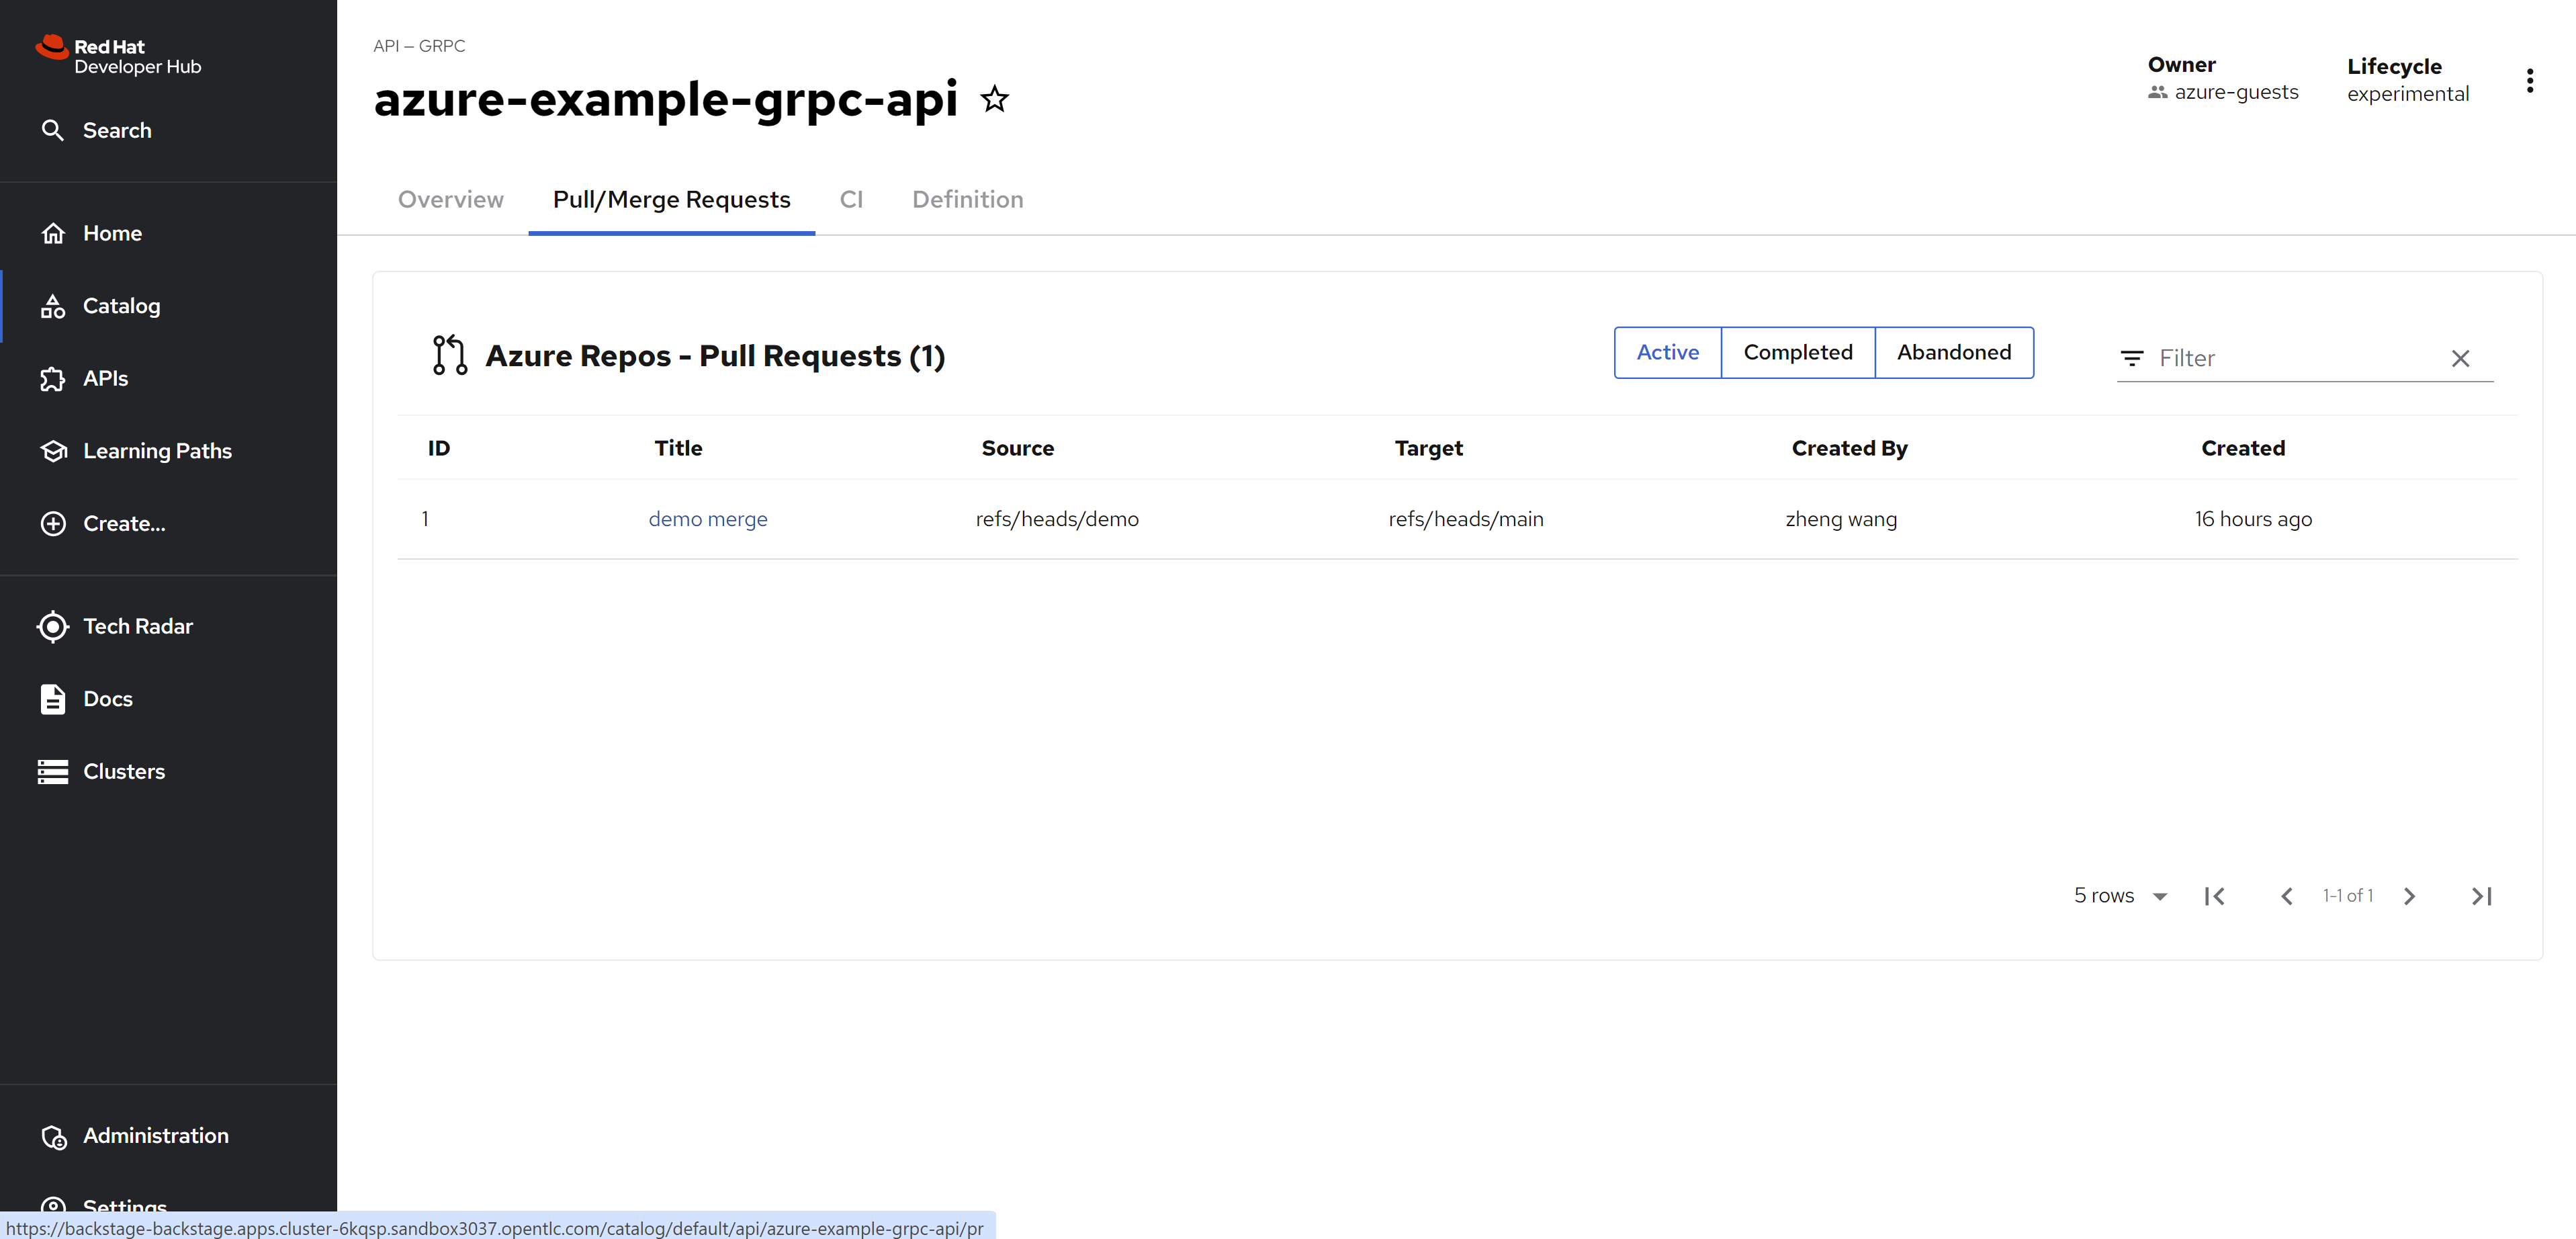Go to first page of pull requests
This screenshot has width=2576, height=1239.
pyautogui.click(x=2215, y=896)
